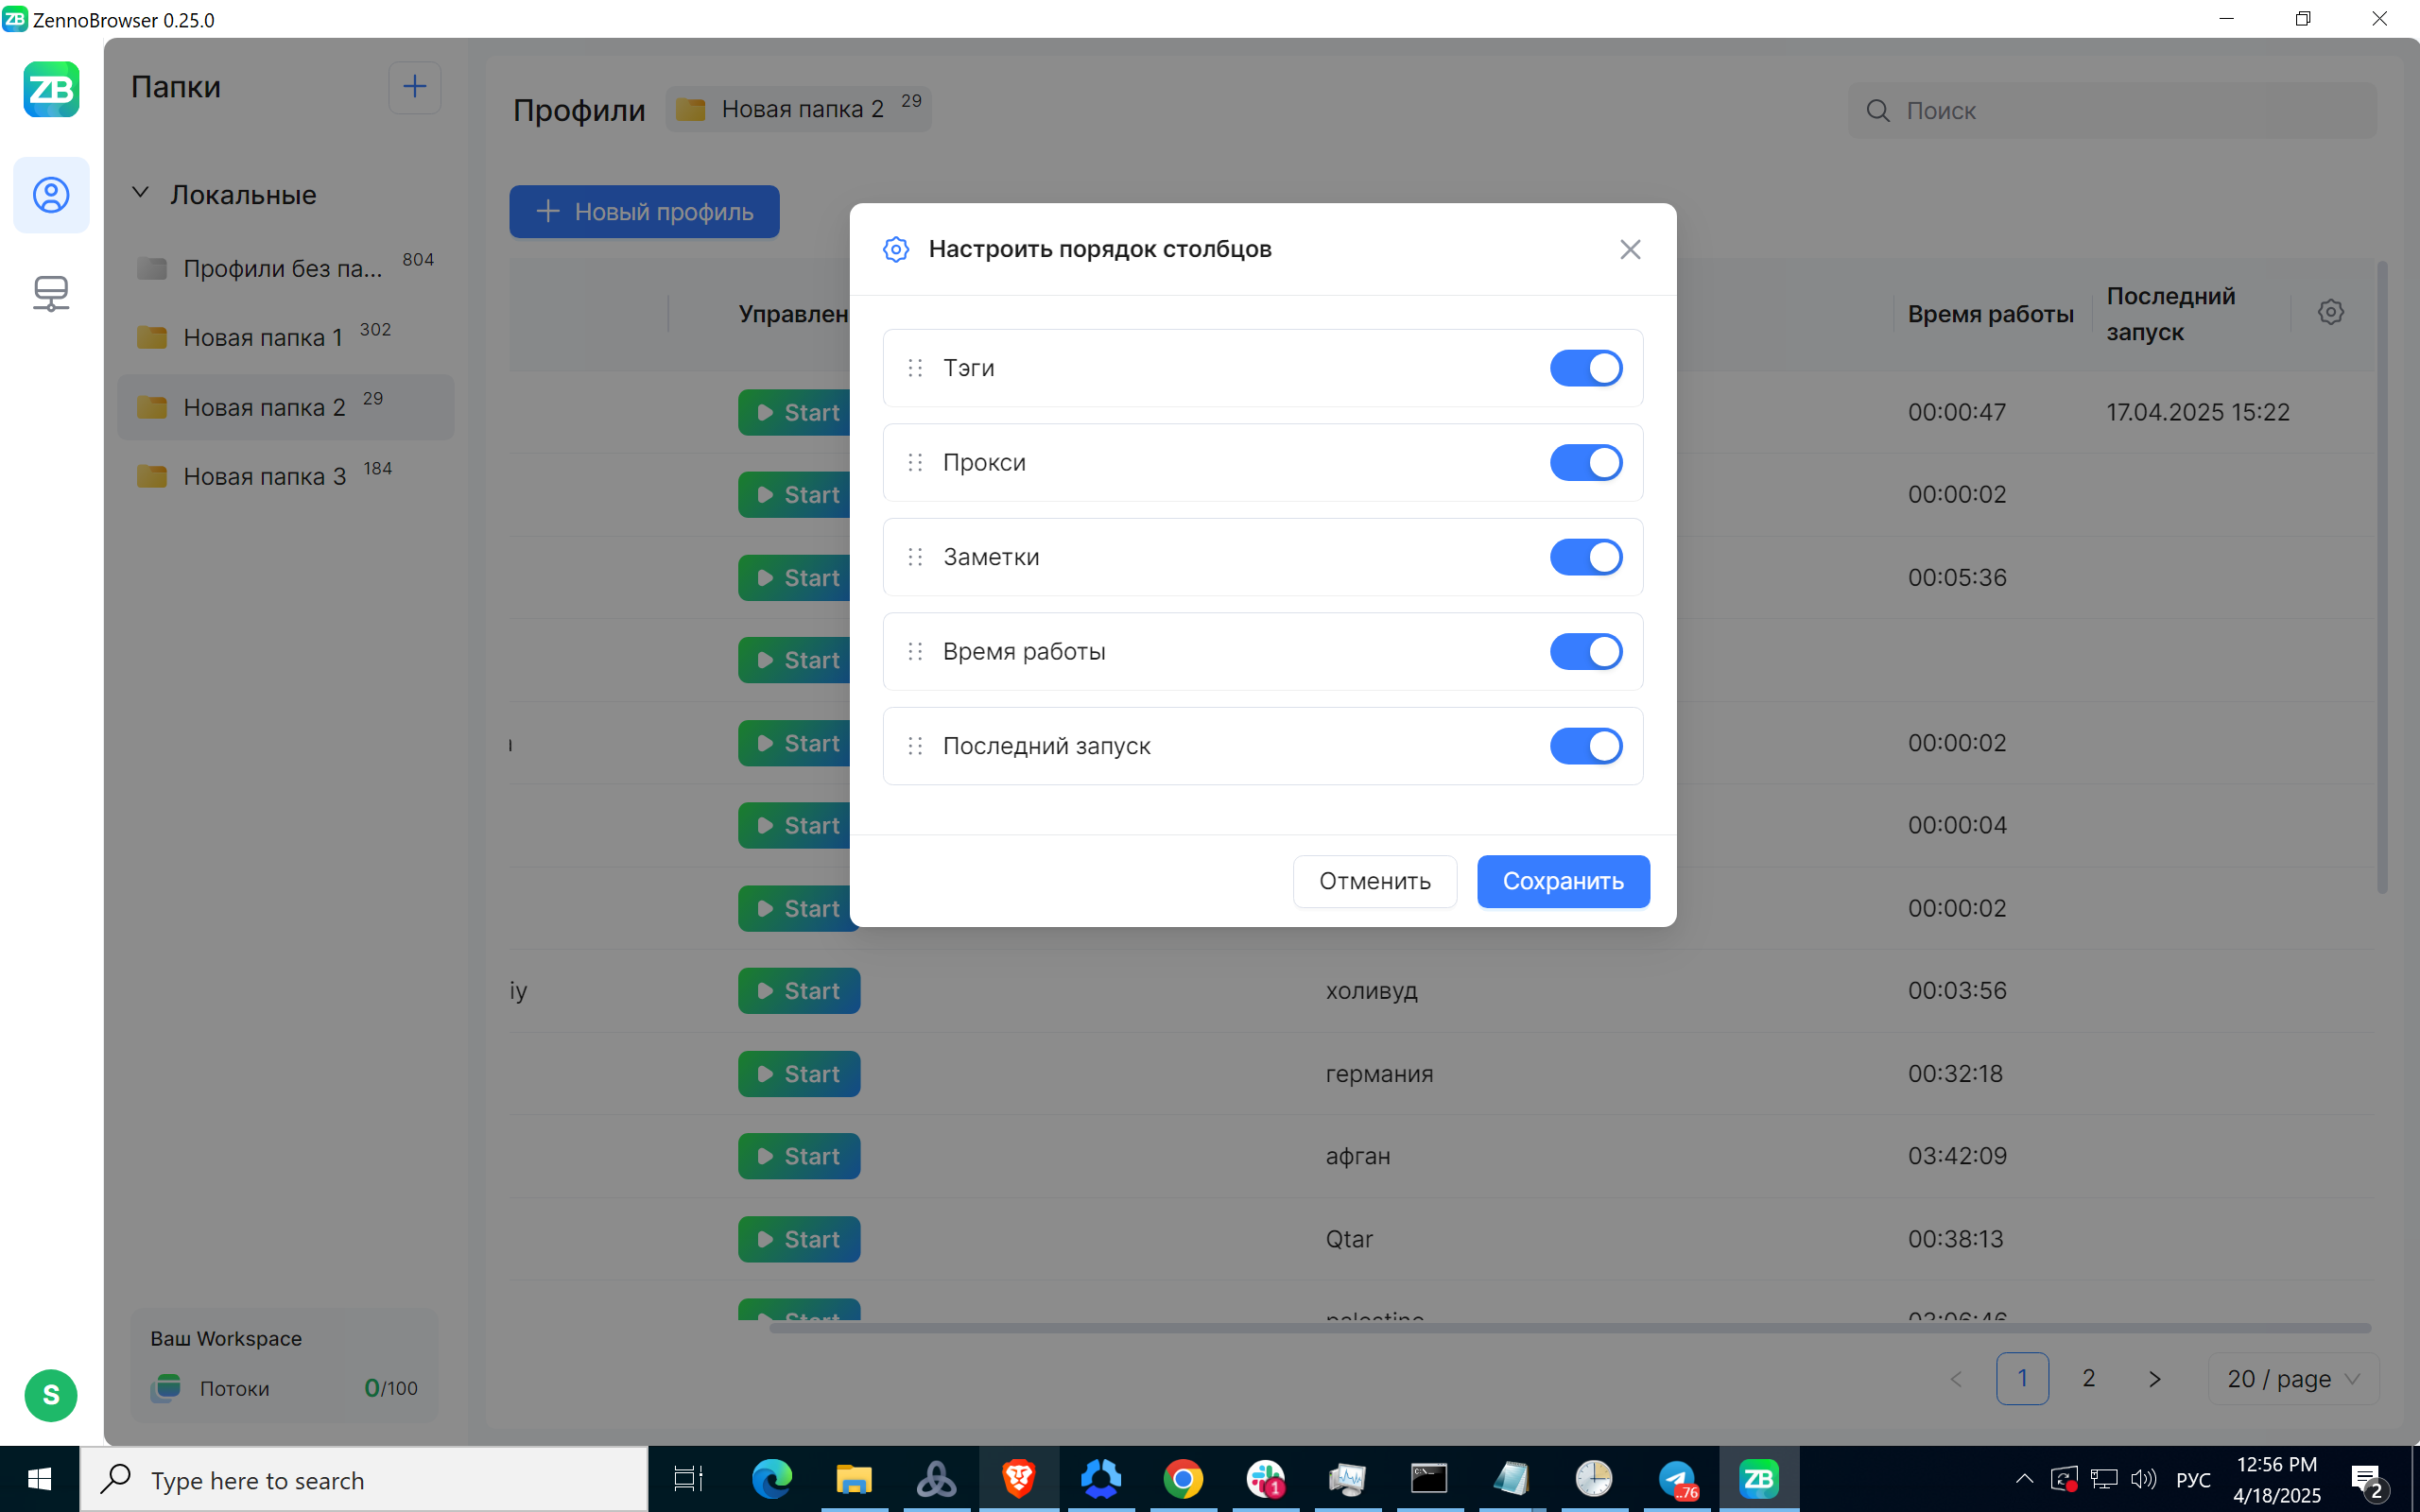The height and width of the screenshot is (1512, 2420).
Task: Open the profiles section in left sidebar
Action: (51, 195)
